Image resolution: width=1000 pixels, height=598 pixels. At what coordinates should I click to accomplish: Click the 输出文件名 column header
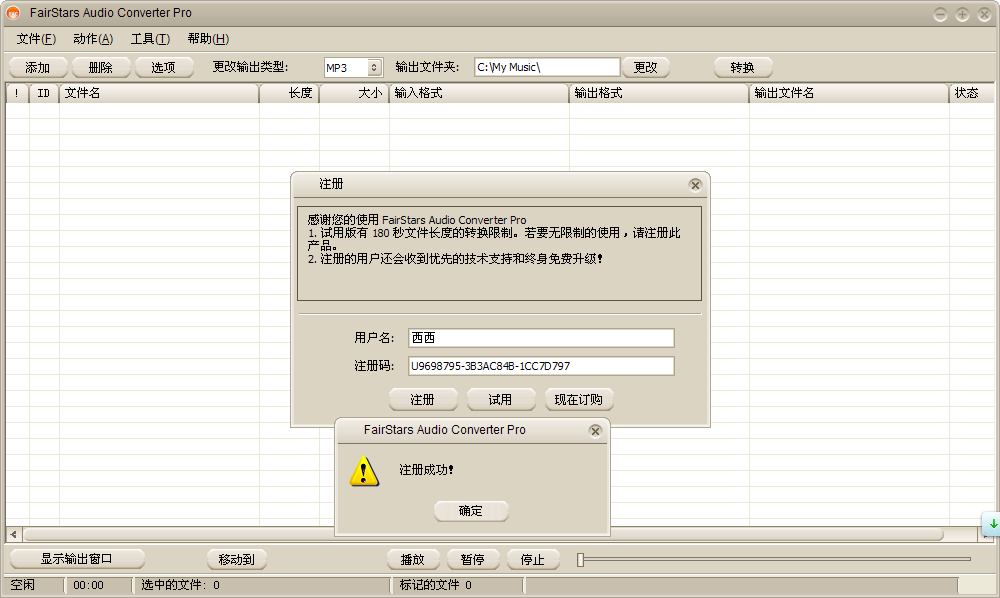849,93
